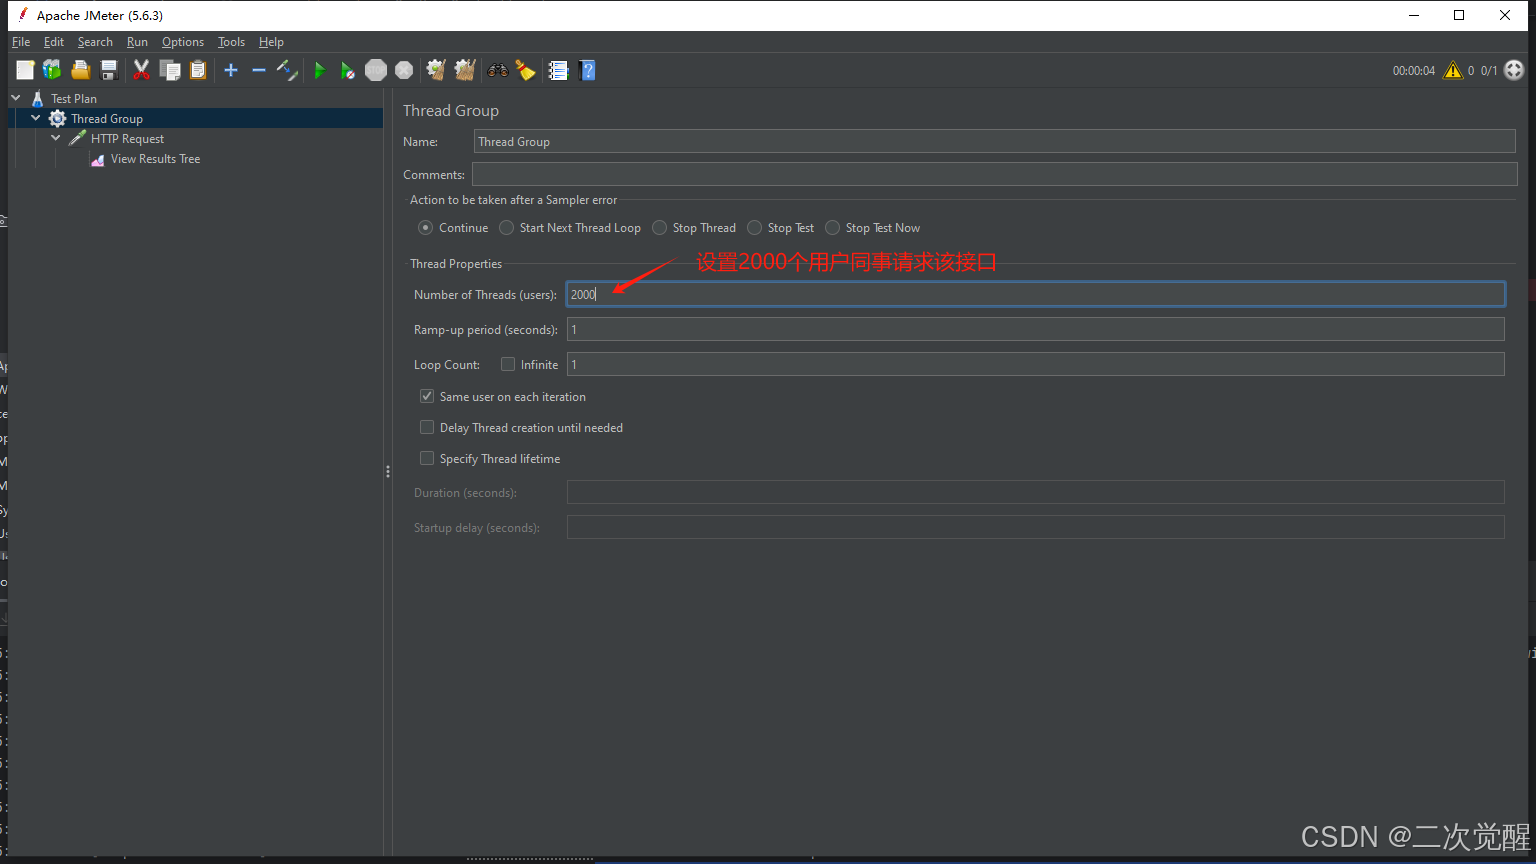The height and width of the screenshot is (864, 1536).
Task: Collapse all nodes with minus icon
Action: [259, 70]
